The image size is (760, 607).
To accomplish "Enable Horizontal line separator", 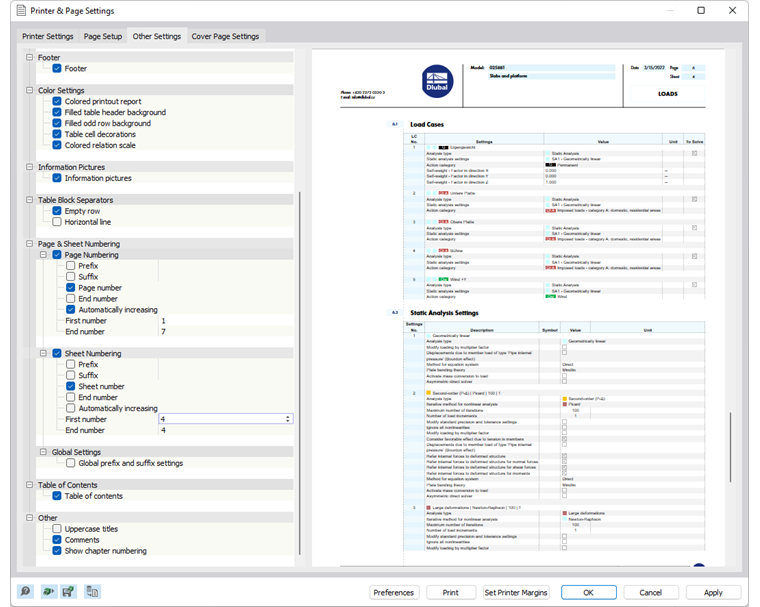I will pos(57,222).
